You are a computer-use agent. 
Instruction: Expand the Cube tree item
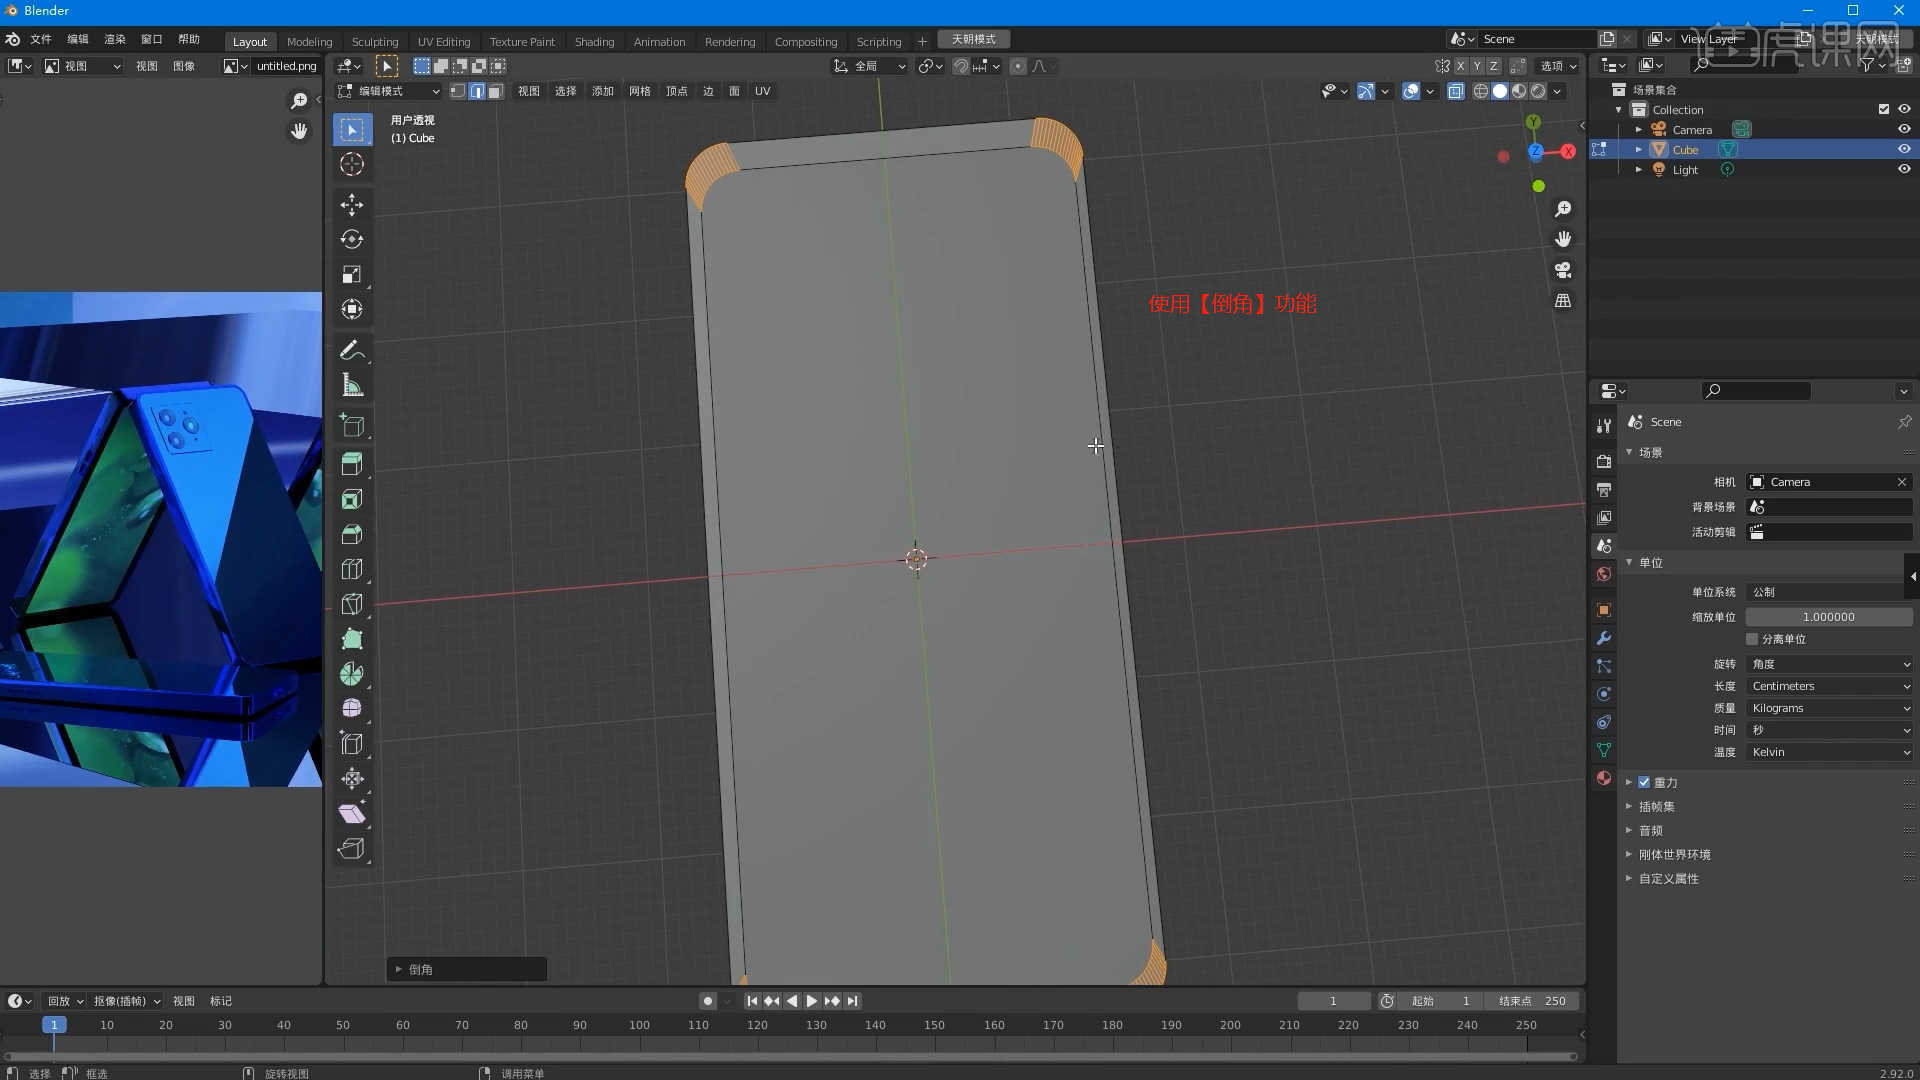pos(1638,150)
